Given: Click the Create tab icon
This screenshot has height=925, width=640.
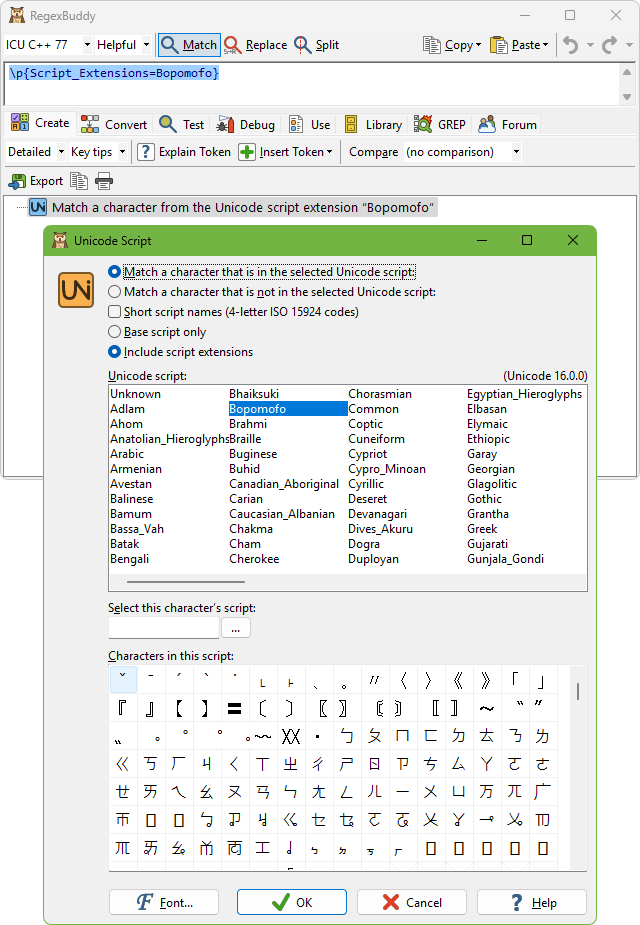Looking at the screenshot, I should click(x=19, y=123).
